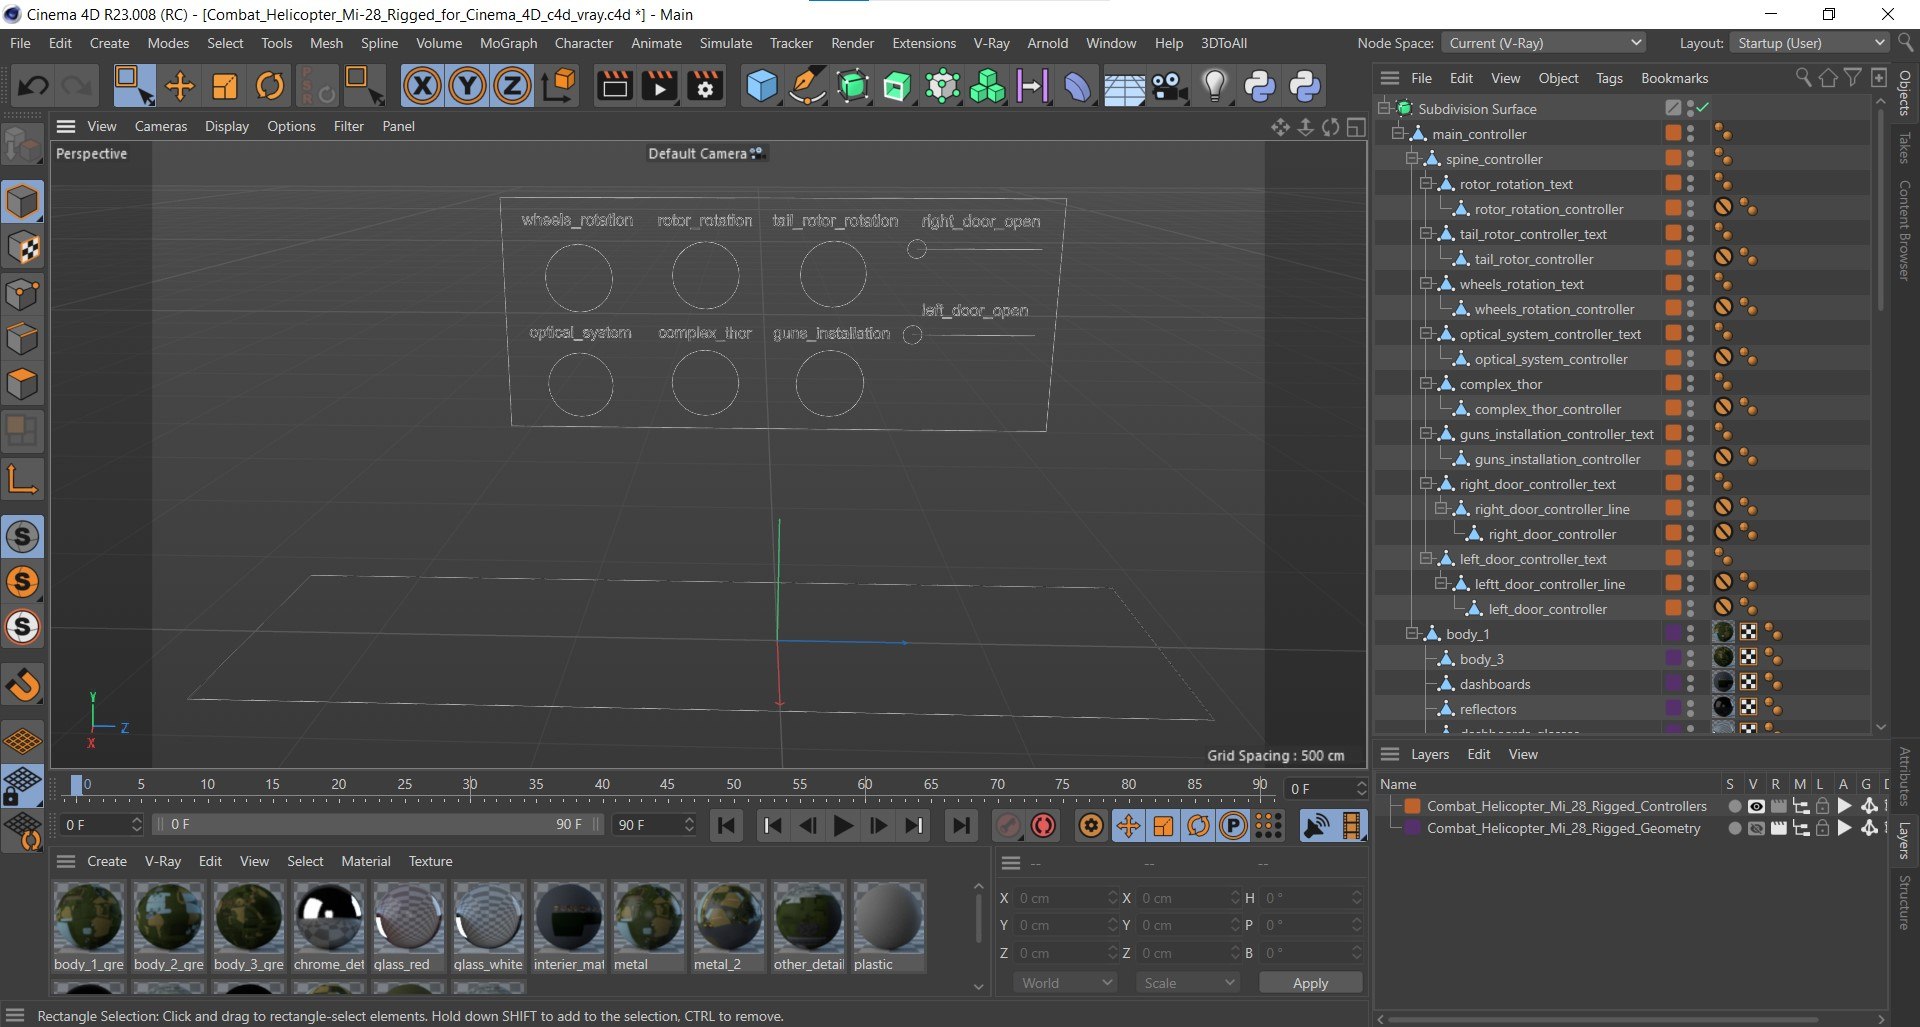Screen dimensions: 1920x1027
Task: Open Material manager Create menu
Action: pos(107,861)
